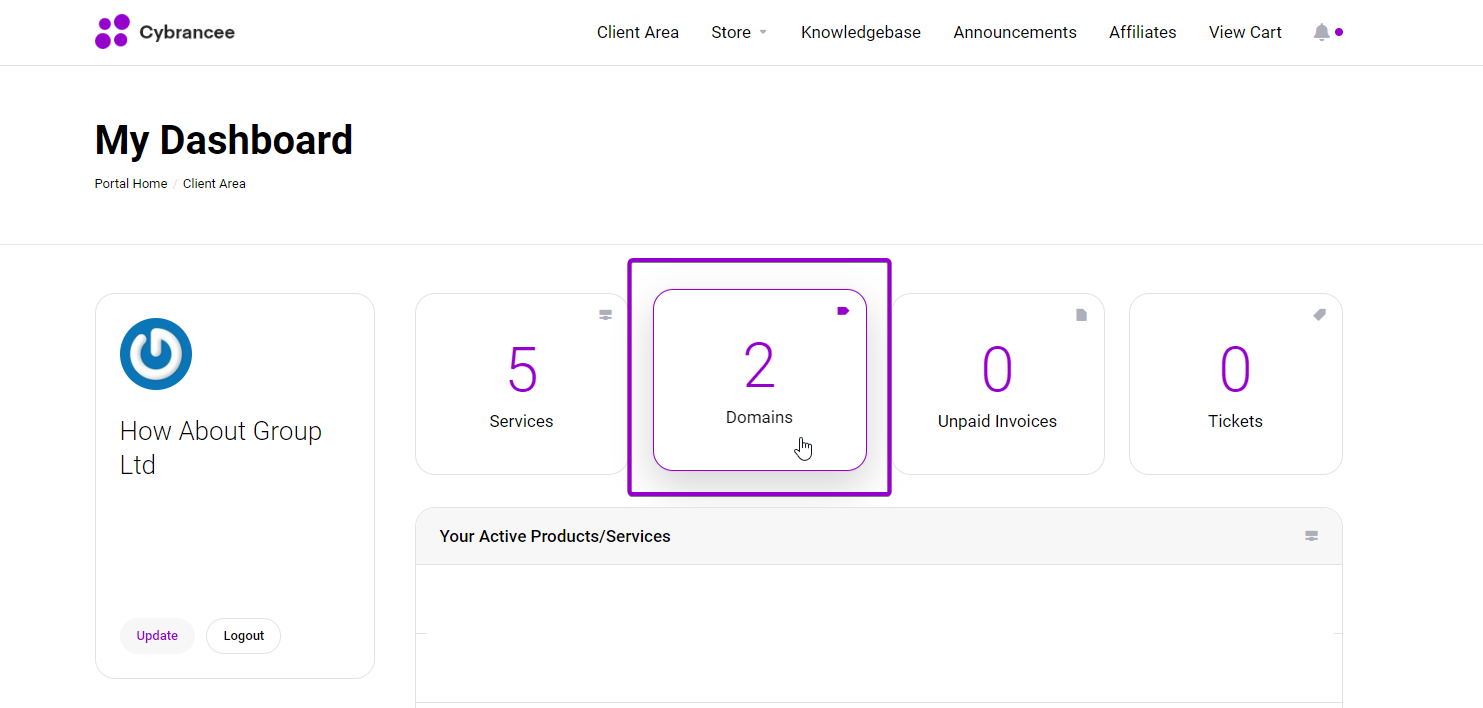Open View Cart
Viewport: 1483px width, 708px height.
(1245, 31)
